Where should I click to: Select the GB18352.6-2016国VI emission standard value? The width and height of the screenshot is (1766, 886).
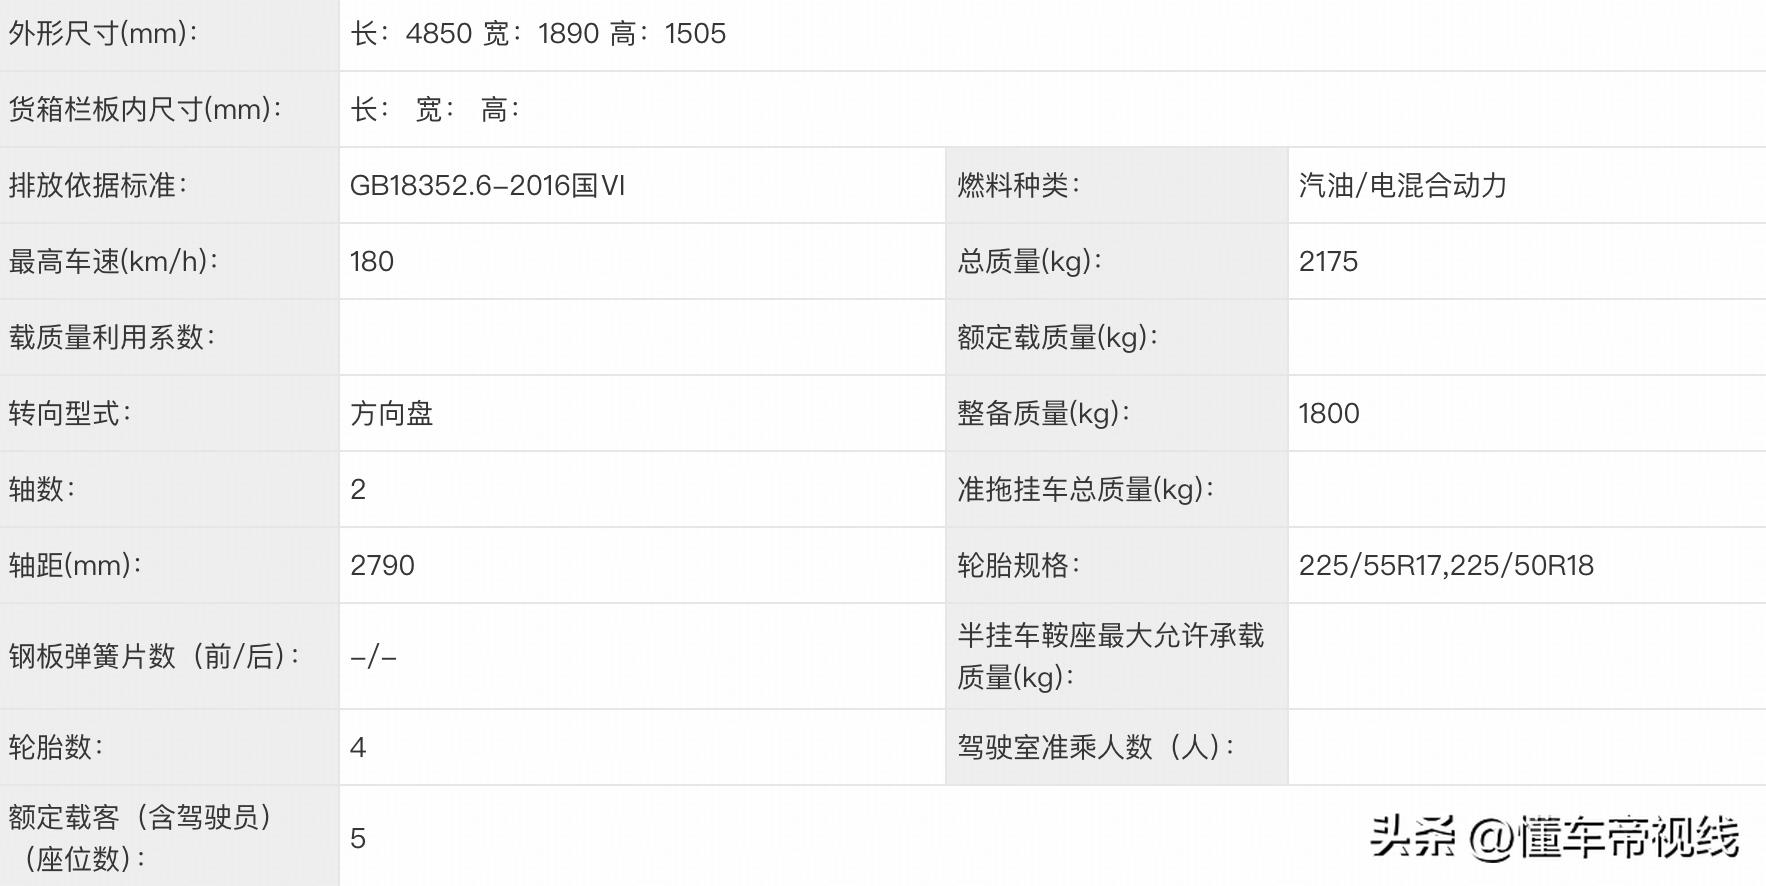[487, 186]
